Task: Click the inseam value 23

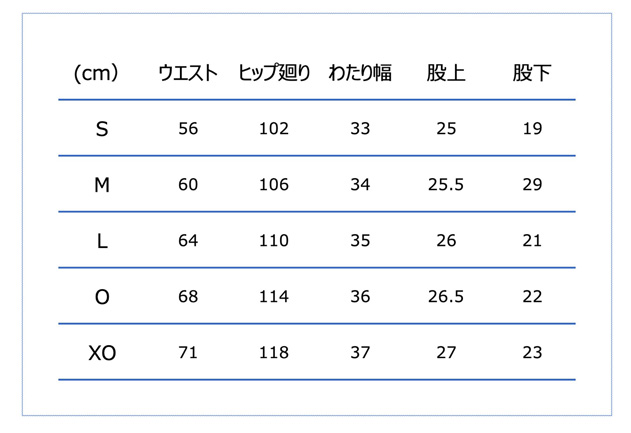Action: pyautogui.click(x=531, y=353)
